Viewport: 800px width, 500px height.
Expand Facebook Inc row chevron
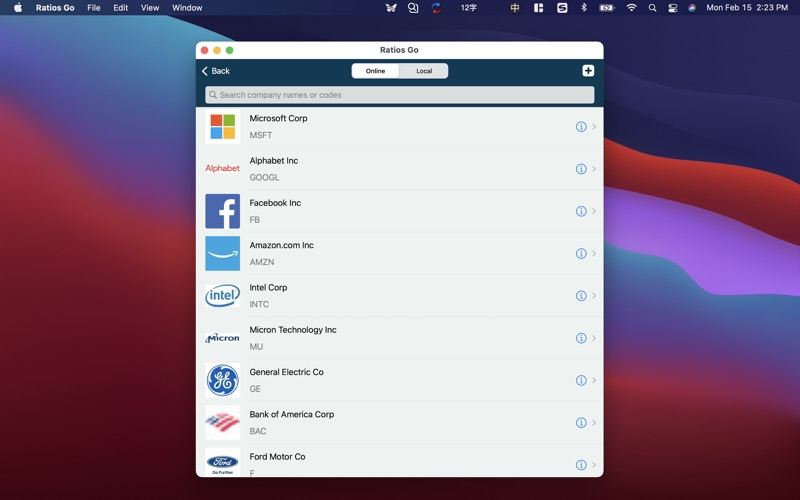pyautogui.click(x=594, y=211)
